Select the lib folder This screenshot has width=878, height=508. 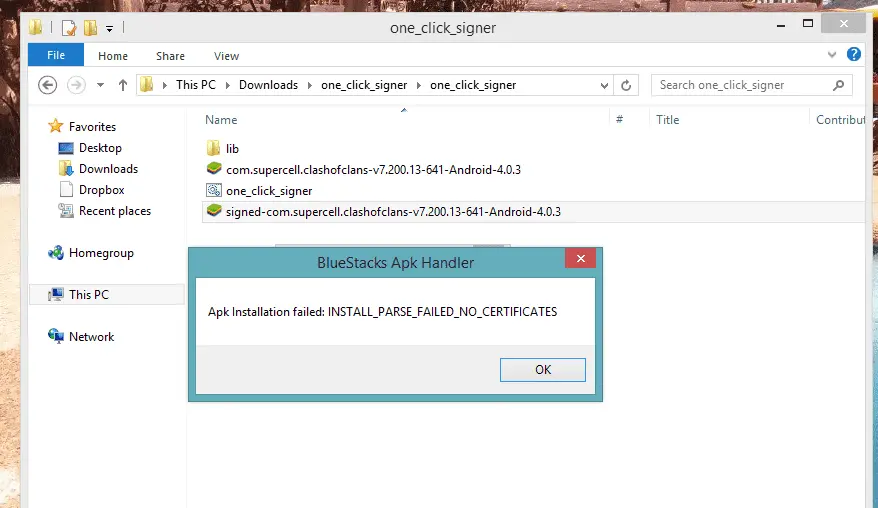[x=232, y=149]
